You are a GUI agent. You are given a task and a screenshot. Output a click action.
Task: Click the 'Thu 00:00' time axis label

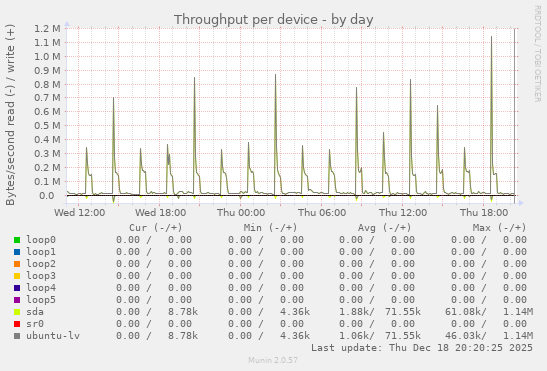tap(241, 213)
